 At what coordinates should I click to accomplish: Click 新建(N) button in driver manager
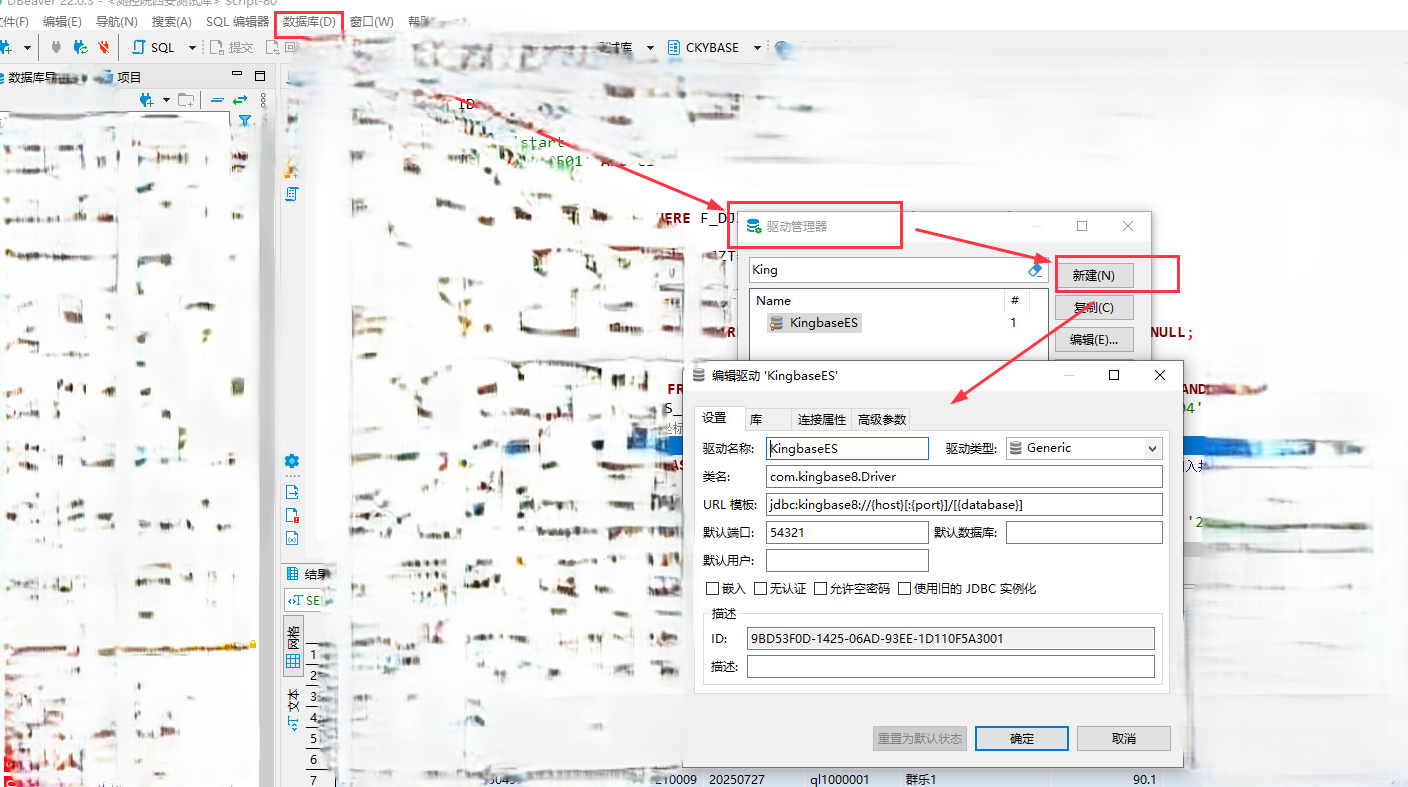coord(1094,275)
